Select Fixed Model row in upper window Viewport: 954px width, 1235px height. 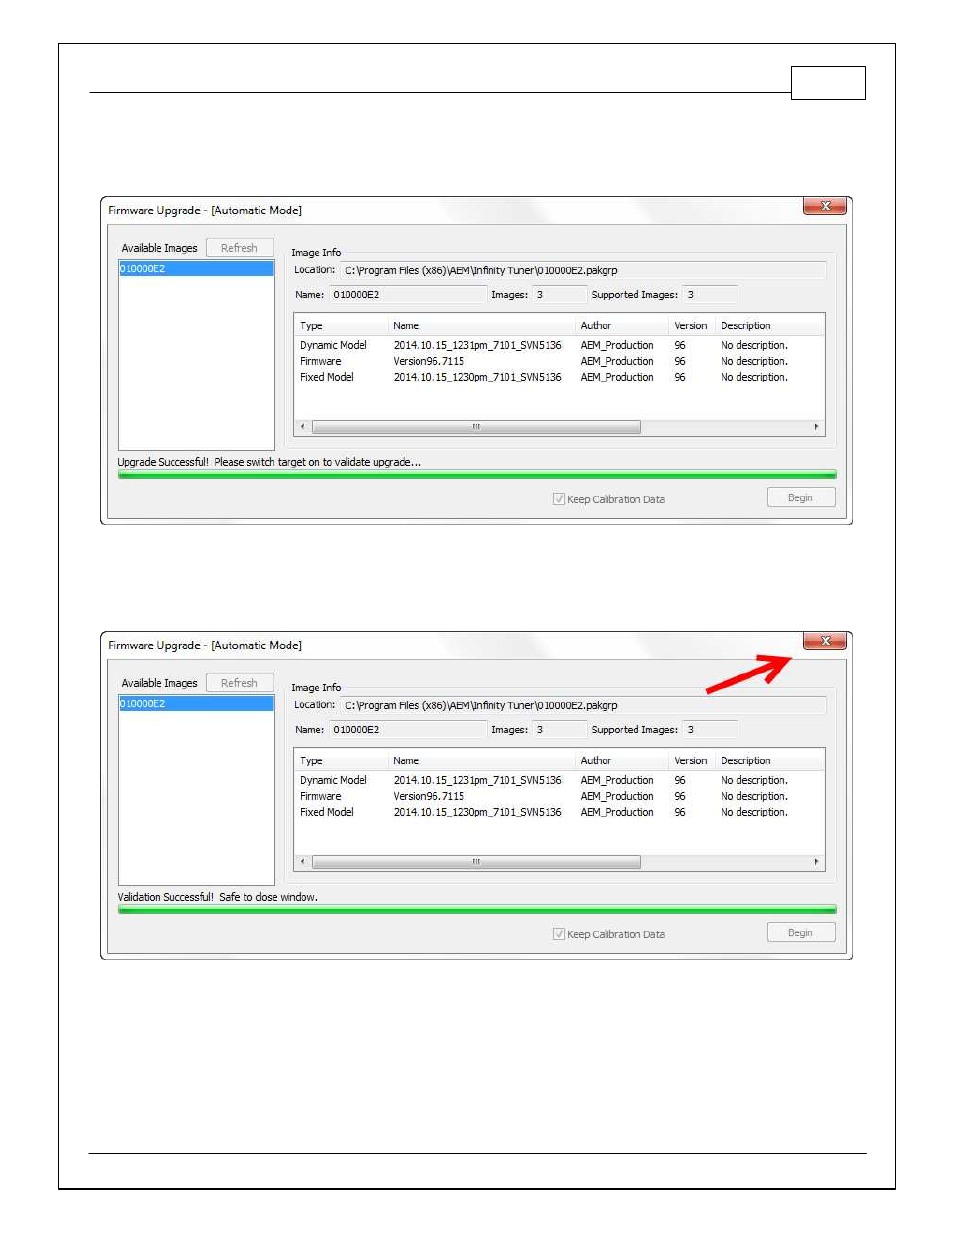(559, 378)
